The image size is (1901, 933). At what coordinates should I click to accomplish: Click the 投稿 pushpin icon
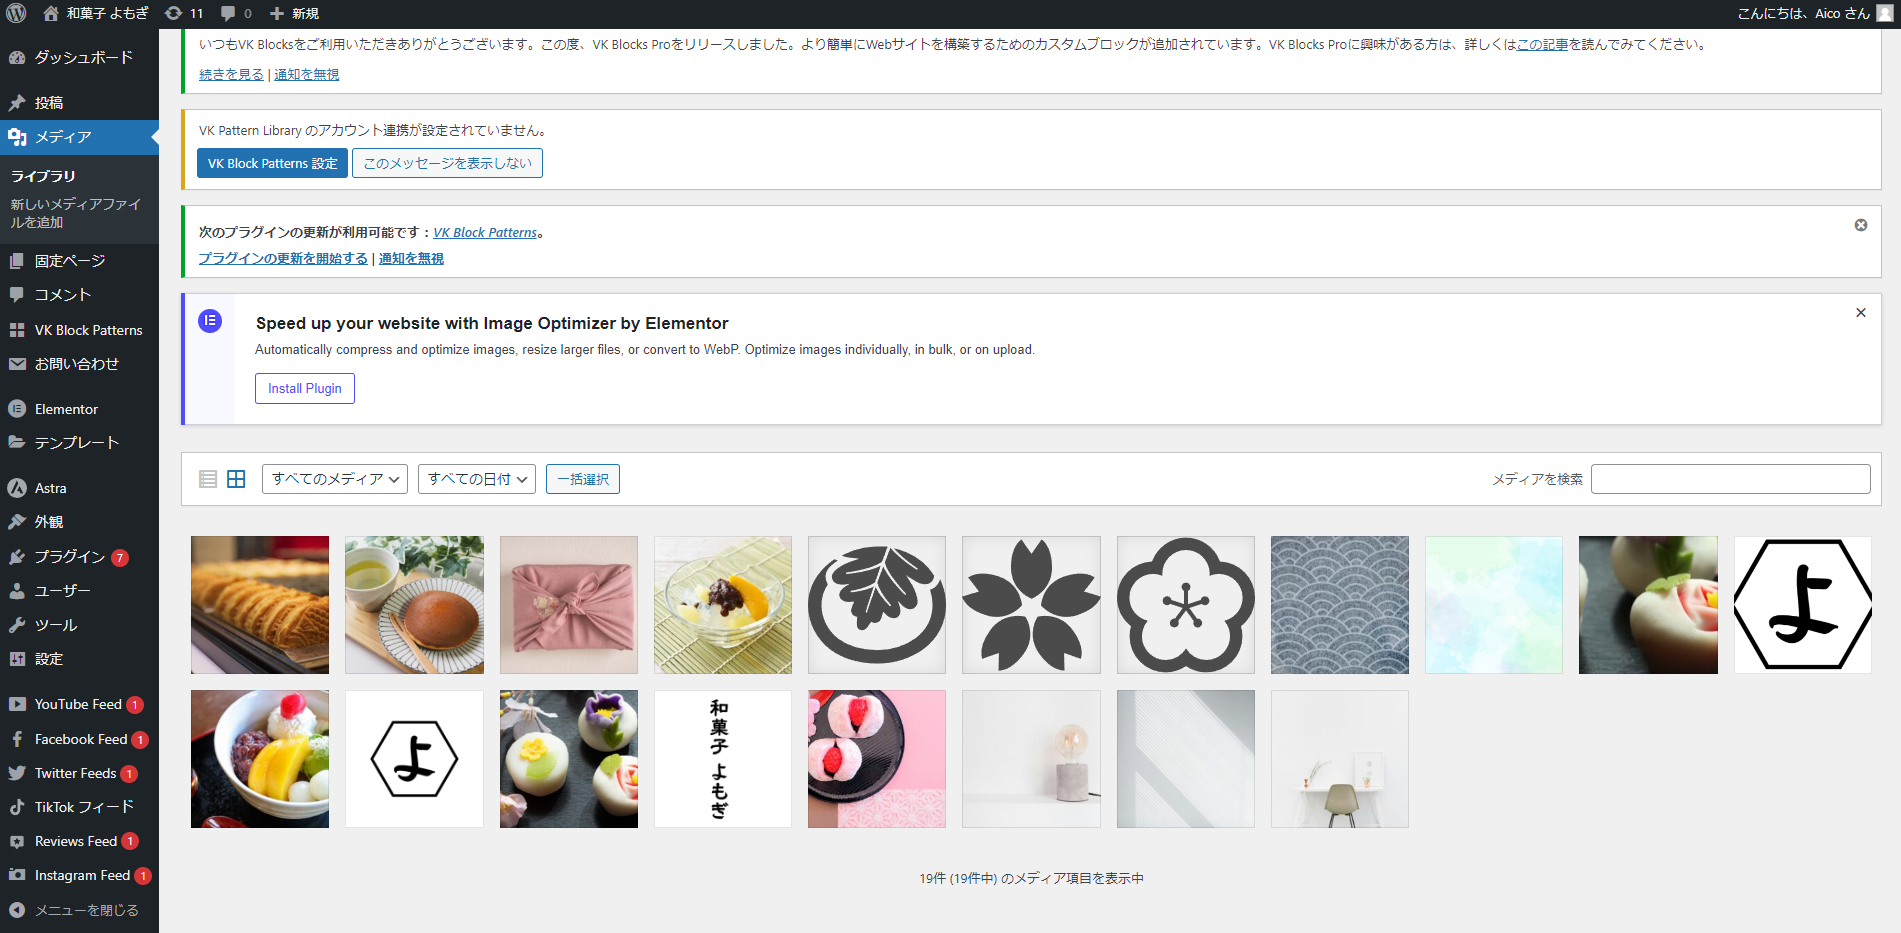[17, 103]
